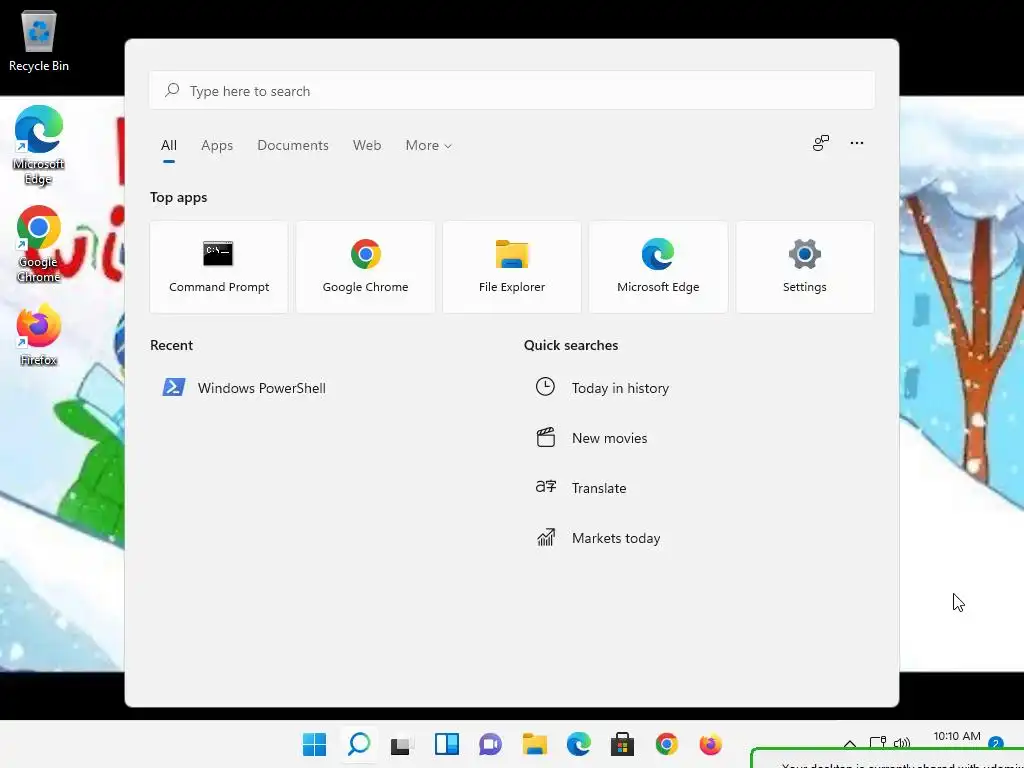Open Google Chrome desktop shortcut
This screenshot has height=768, width=1024.
click(x=39, y=244)
